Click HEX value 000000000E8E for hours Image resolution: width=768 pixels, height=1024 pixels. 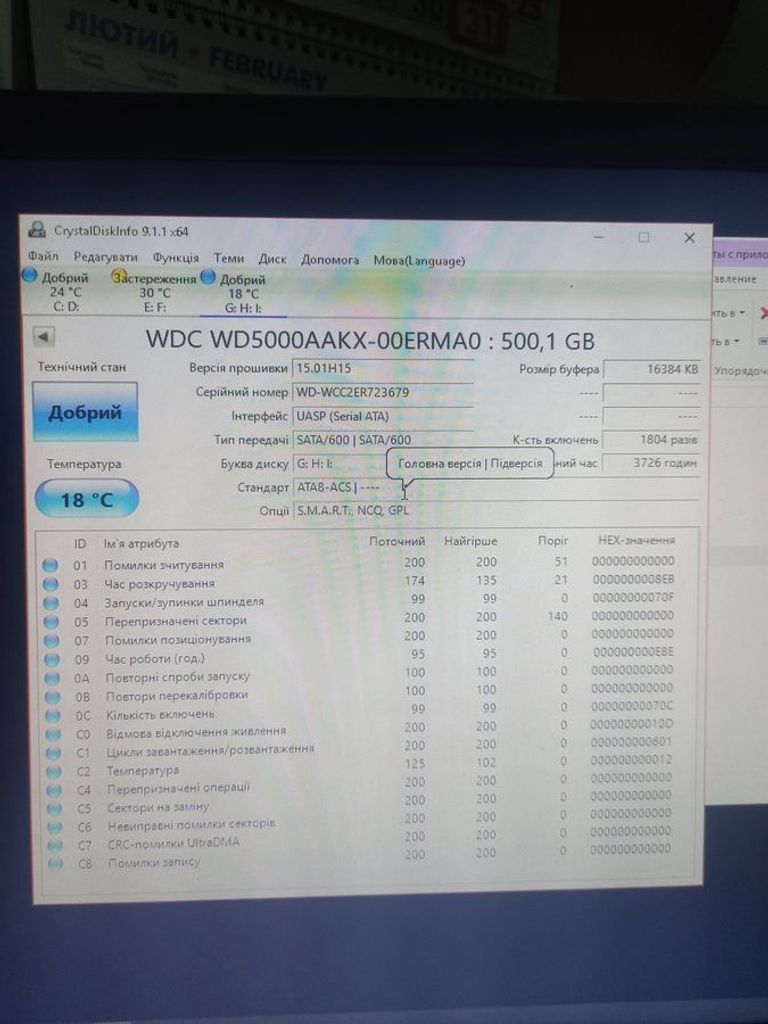(x=633, y=652)
